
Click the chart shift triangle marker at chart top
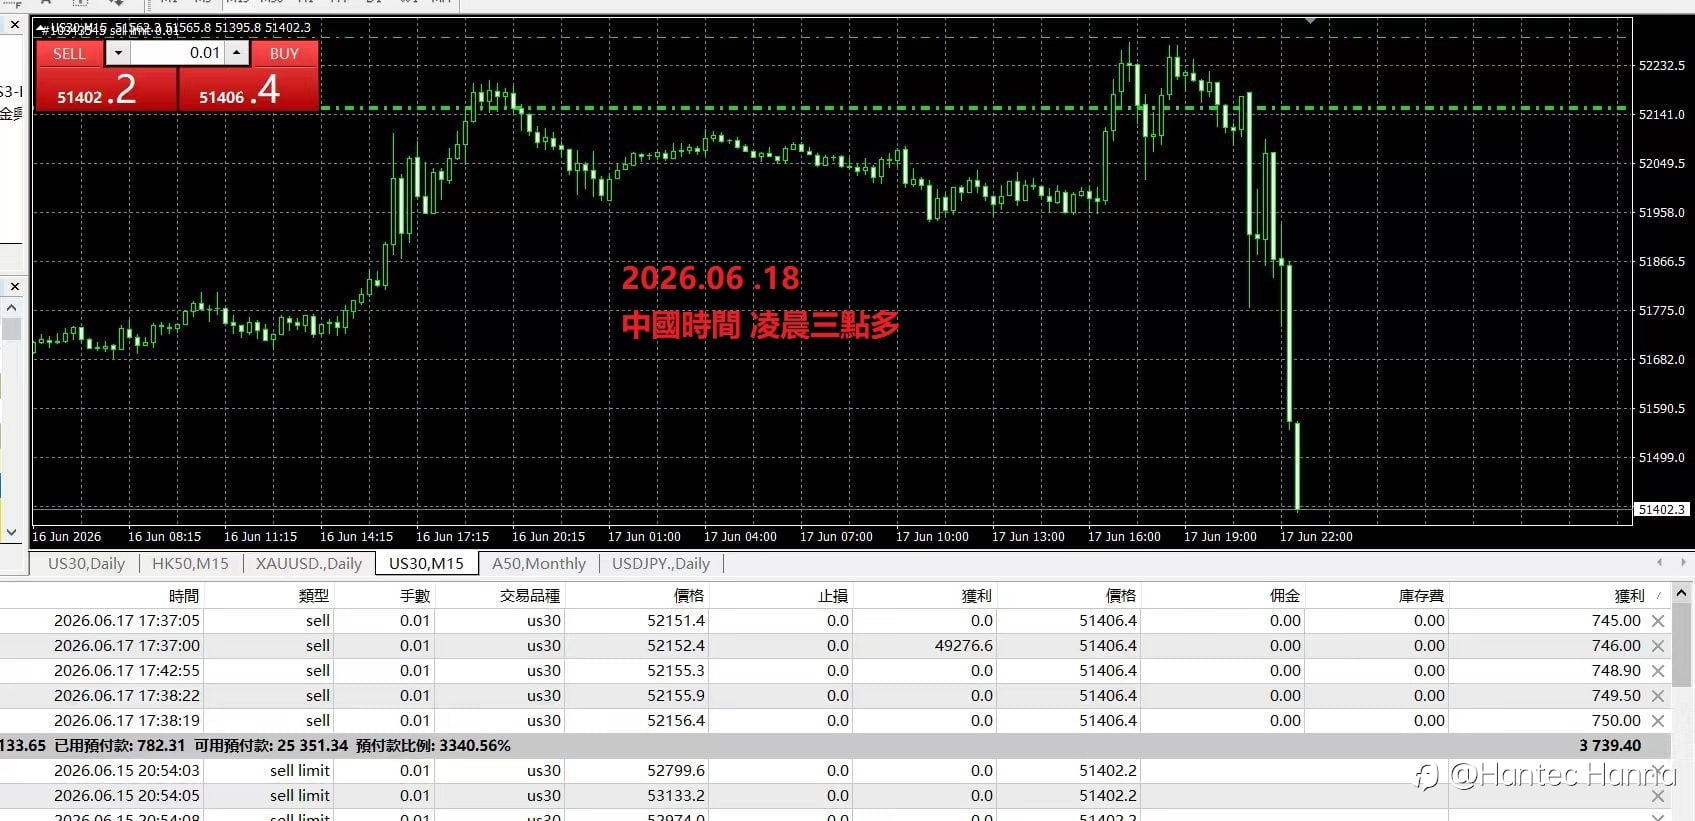1310,21
